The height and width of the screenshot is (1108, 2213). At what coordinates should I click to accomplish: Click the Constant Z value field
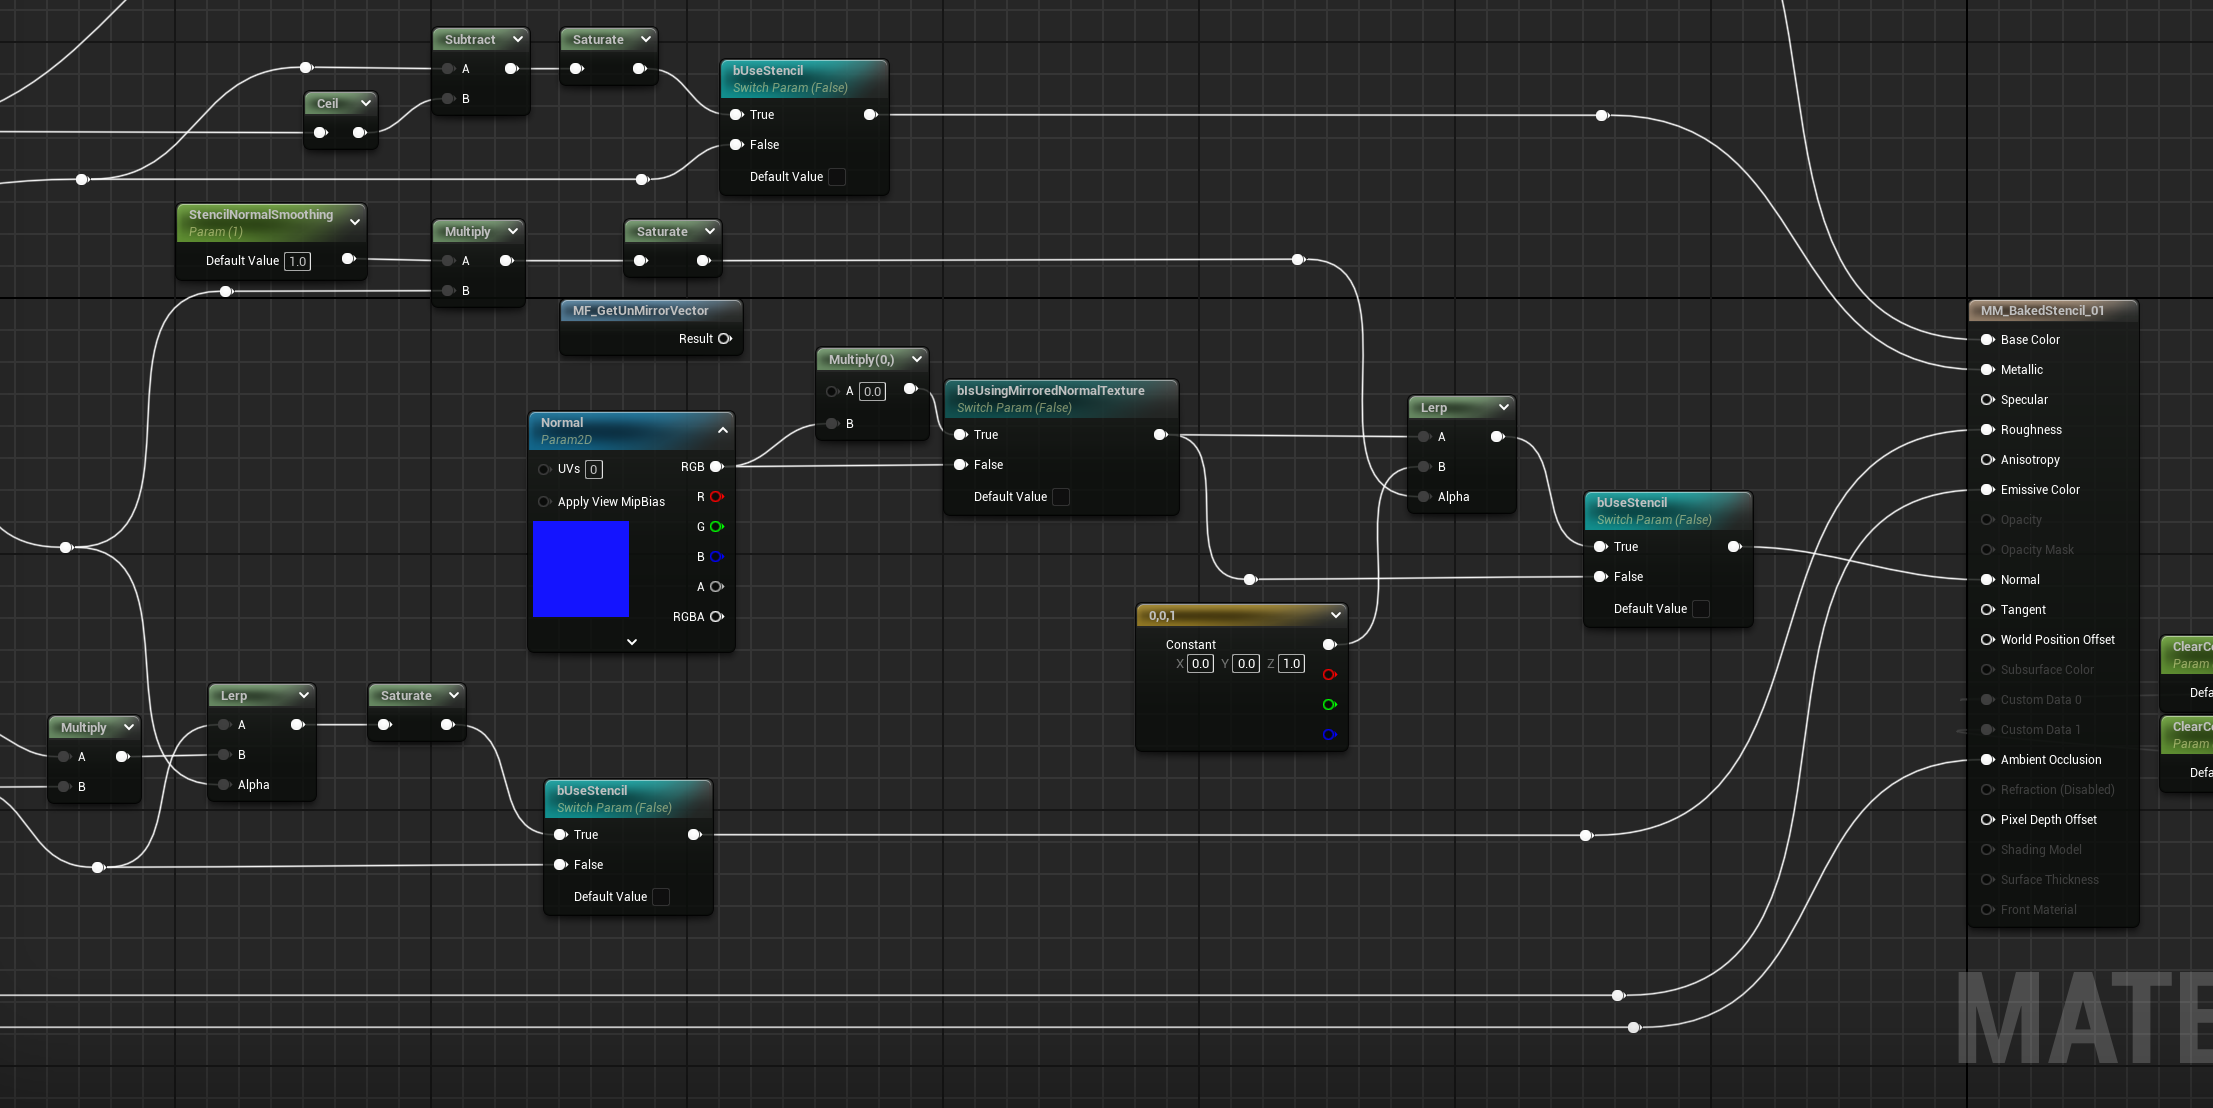click(x=1291, y=664)
